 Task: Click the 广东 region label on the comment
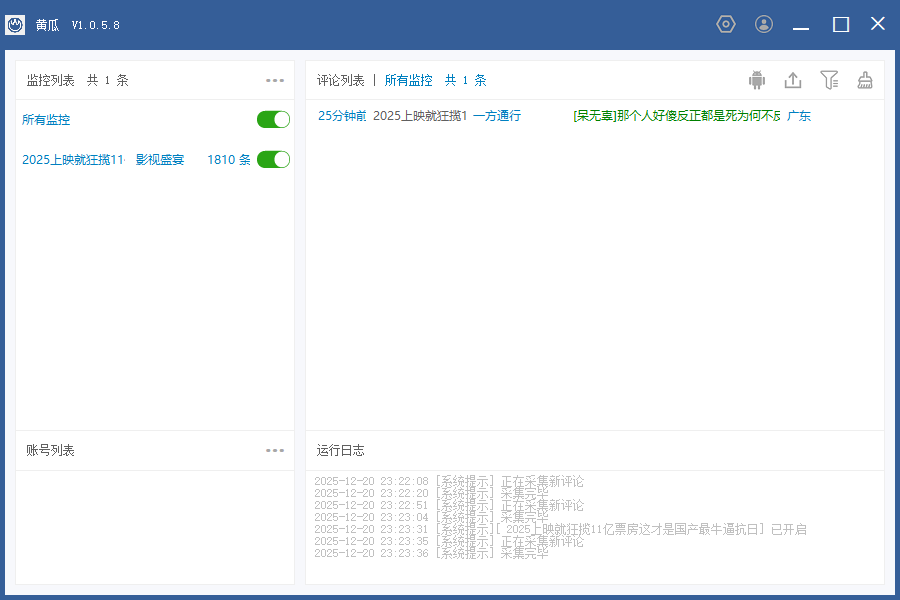coord(798,116)
